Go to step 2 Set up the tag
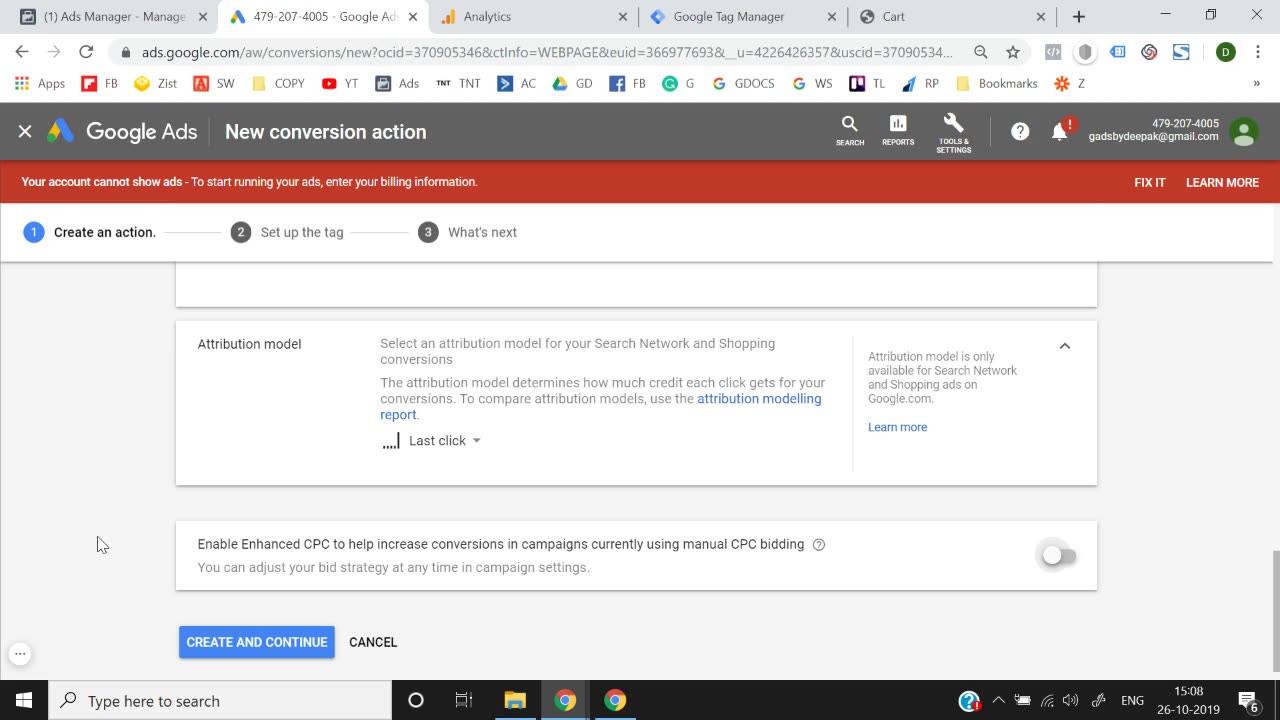Viewport: 1280px width, 720px height. click(287, 232)
